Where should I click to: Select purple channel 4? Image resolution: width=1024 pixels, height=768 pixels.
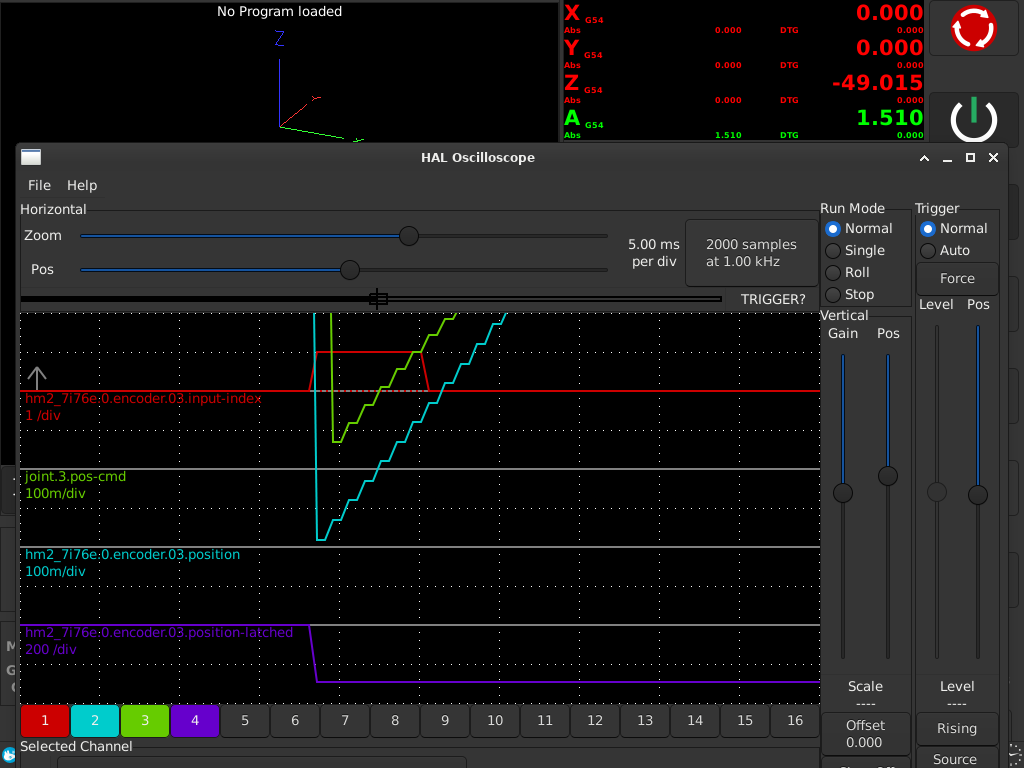[x=195, y=720]
